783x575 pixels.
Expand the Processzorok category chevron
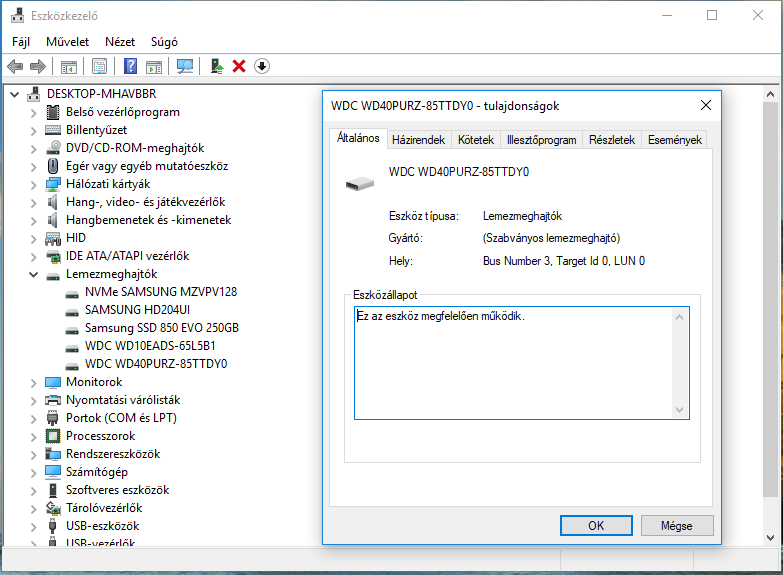pyautogui.click(x=33, y=437)
